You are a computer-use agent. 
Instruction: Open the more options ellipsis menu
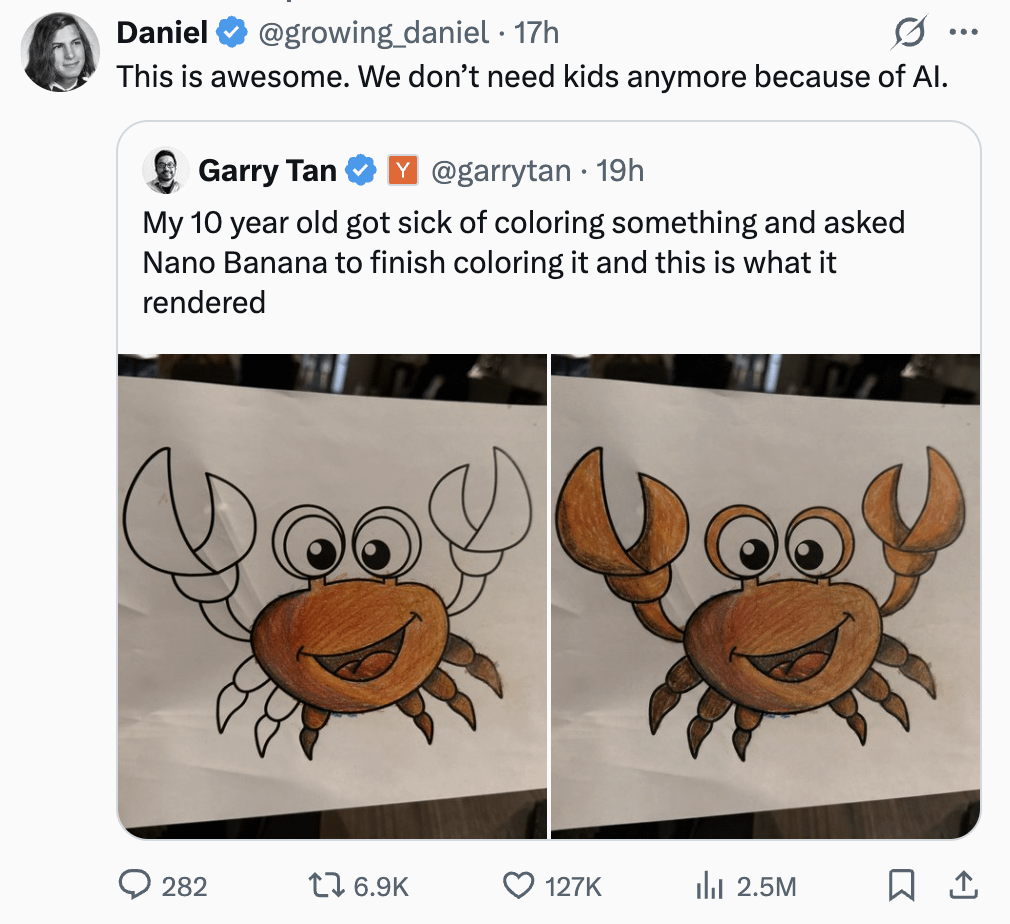(963, 33)
